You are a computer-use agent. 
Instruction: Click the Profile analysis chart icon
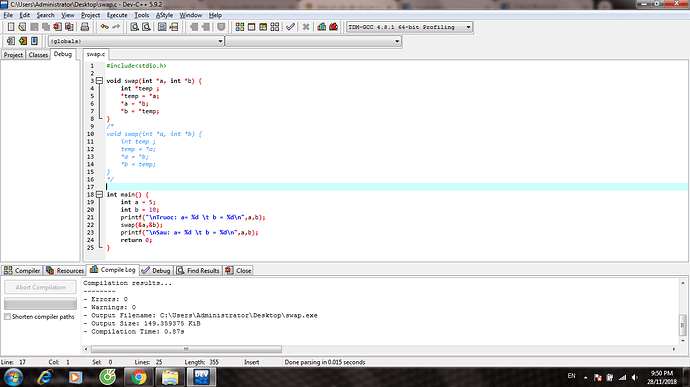click(322, 27)
